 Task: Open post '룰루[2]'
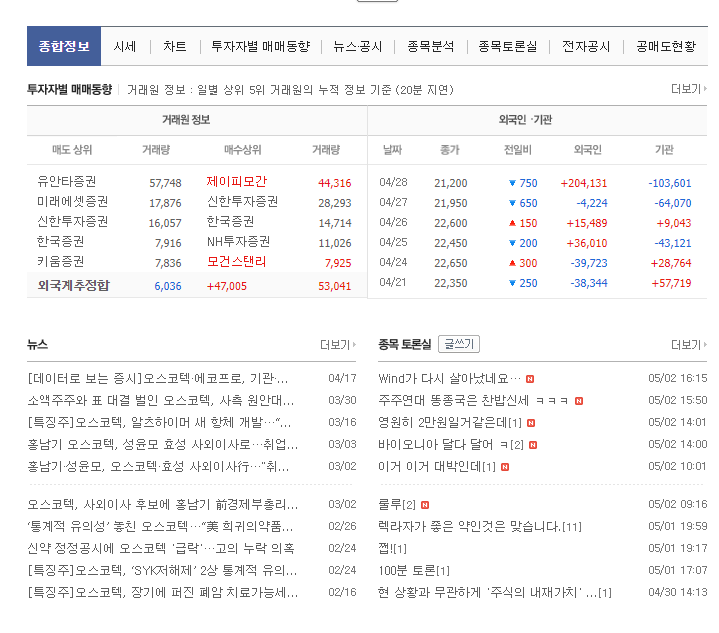coord(397,505)
